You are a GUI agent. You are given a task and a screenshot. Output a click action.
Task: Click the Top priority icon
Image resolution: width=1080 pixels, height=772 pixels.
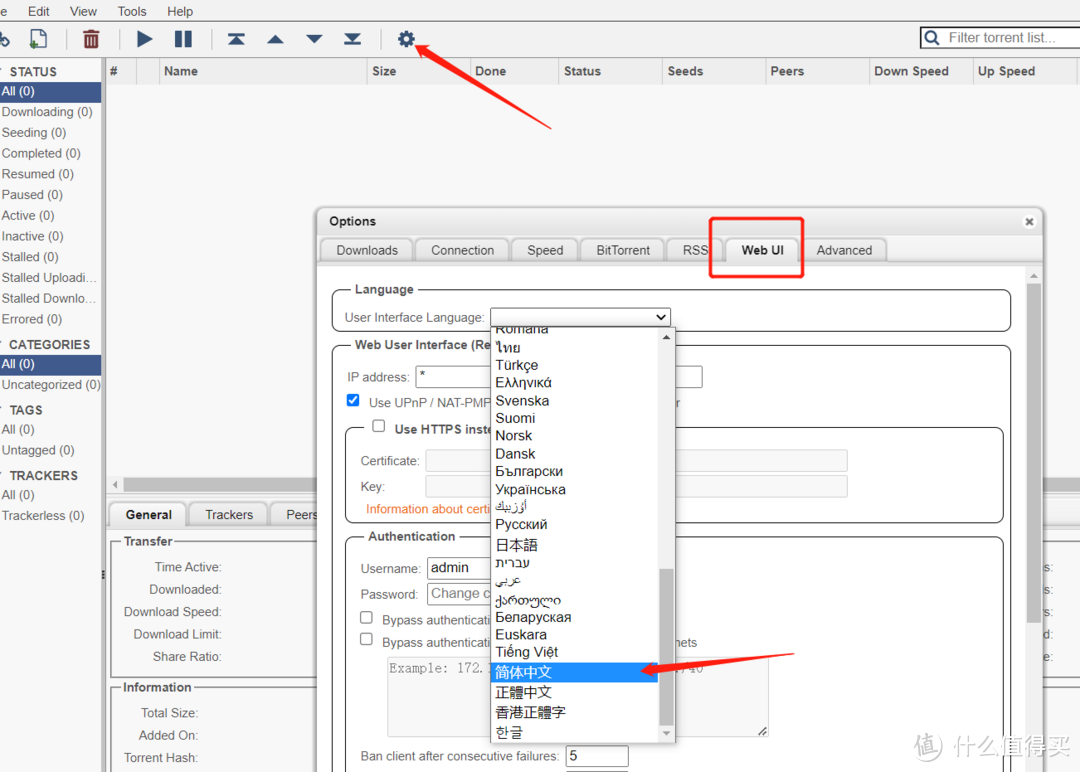click(236, 38)
